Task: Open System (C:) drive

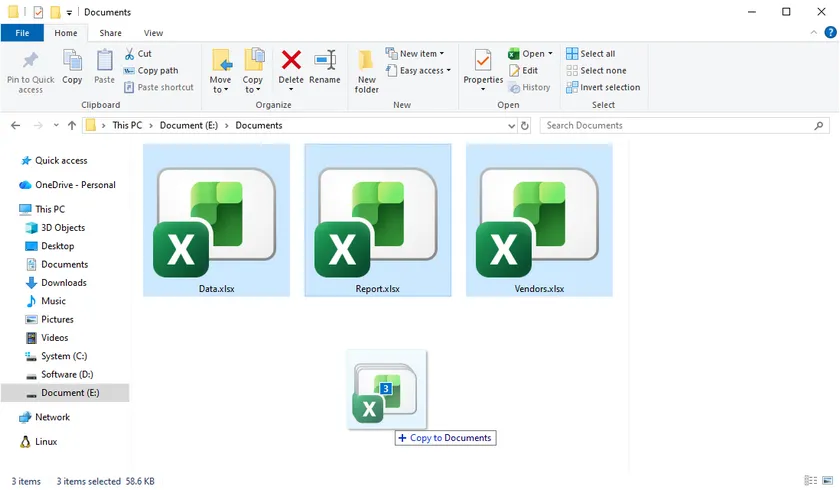Action: tap(56, 356)
